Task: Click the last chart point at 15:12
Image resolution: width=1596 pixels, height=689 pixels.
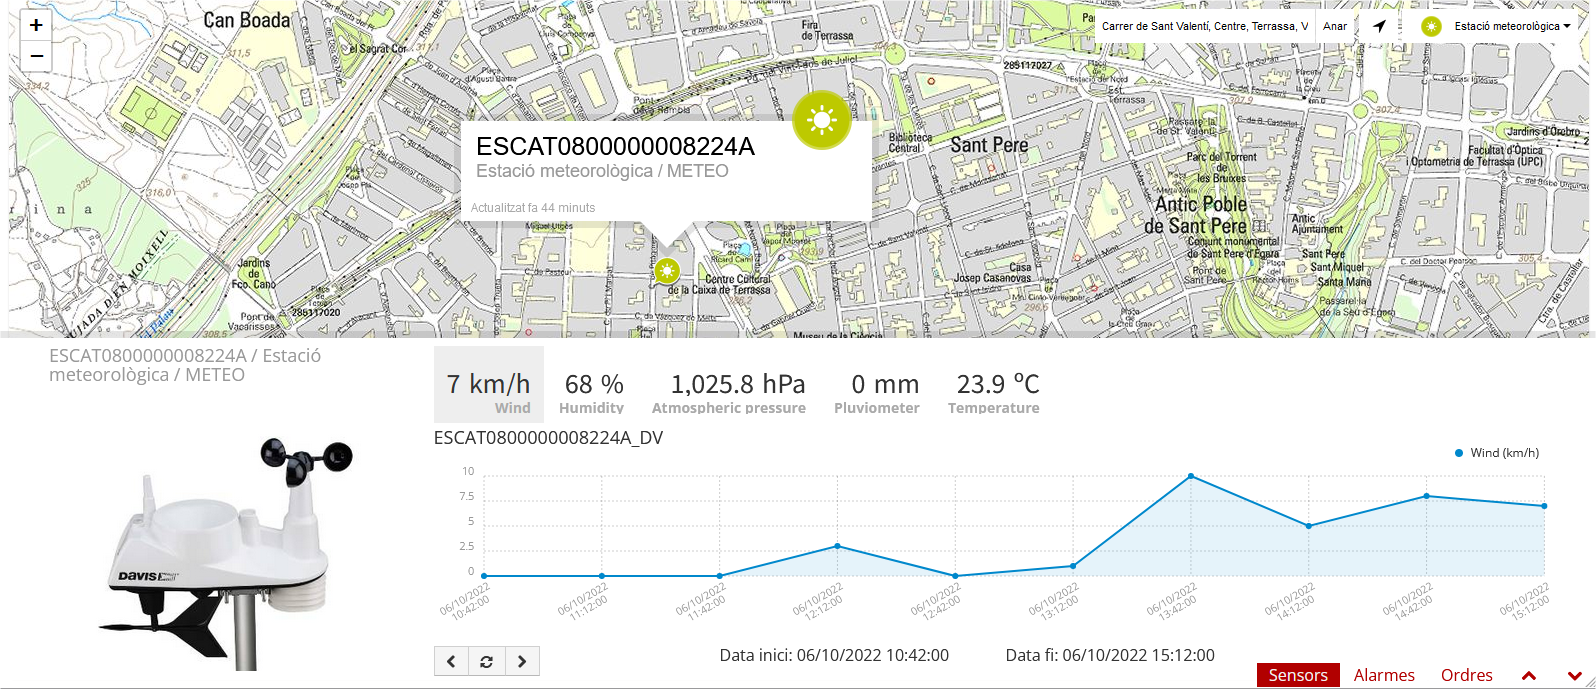Action: pos(1544,506)
